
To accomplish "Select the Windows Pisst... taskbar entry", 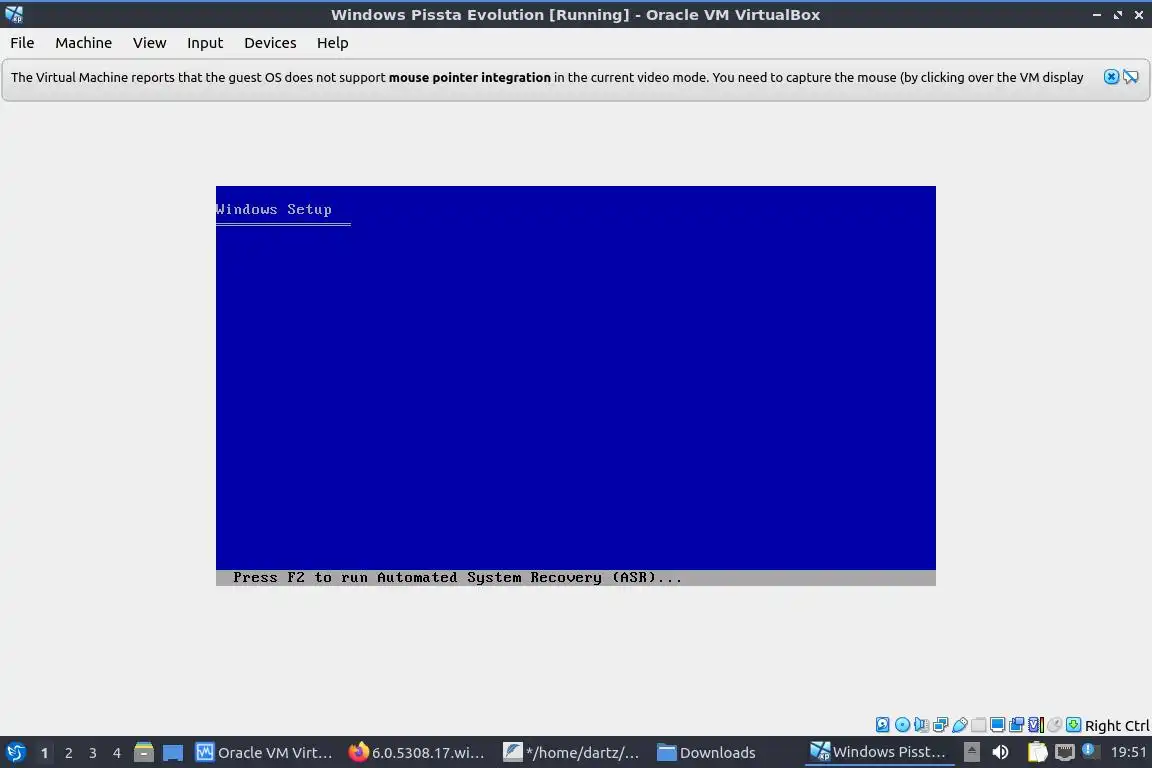I will pyautogui.click(x=879, y=752).
